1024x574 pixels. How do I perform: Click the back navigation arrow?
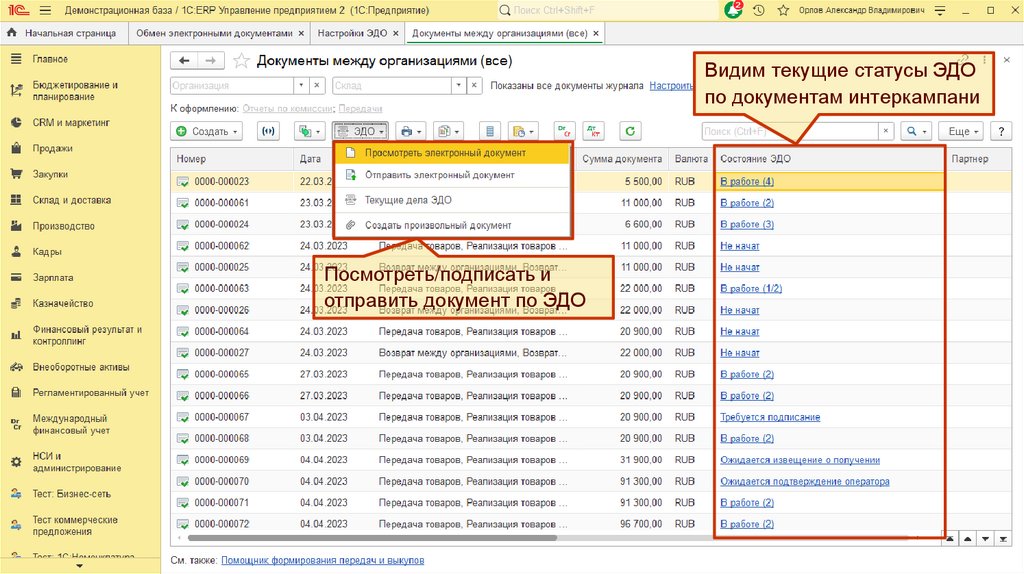click(x=186, y=60)
